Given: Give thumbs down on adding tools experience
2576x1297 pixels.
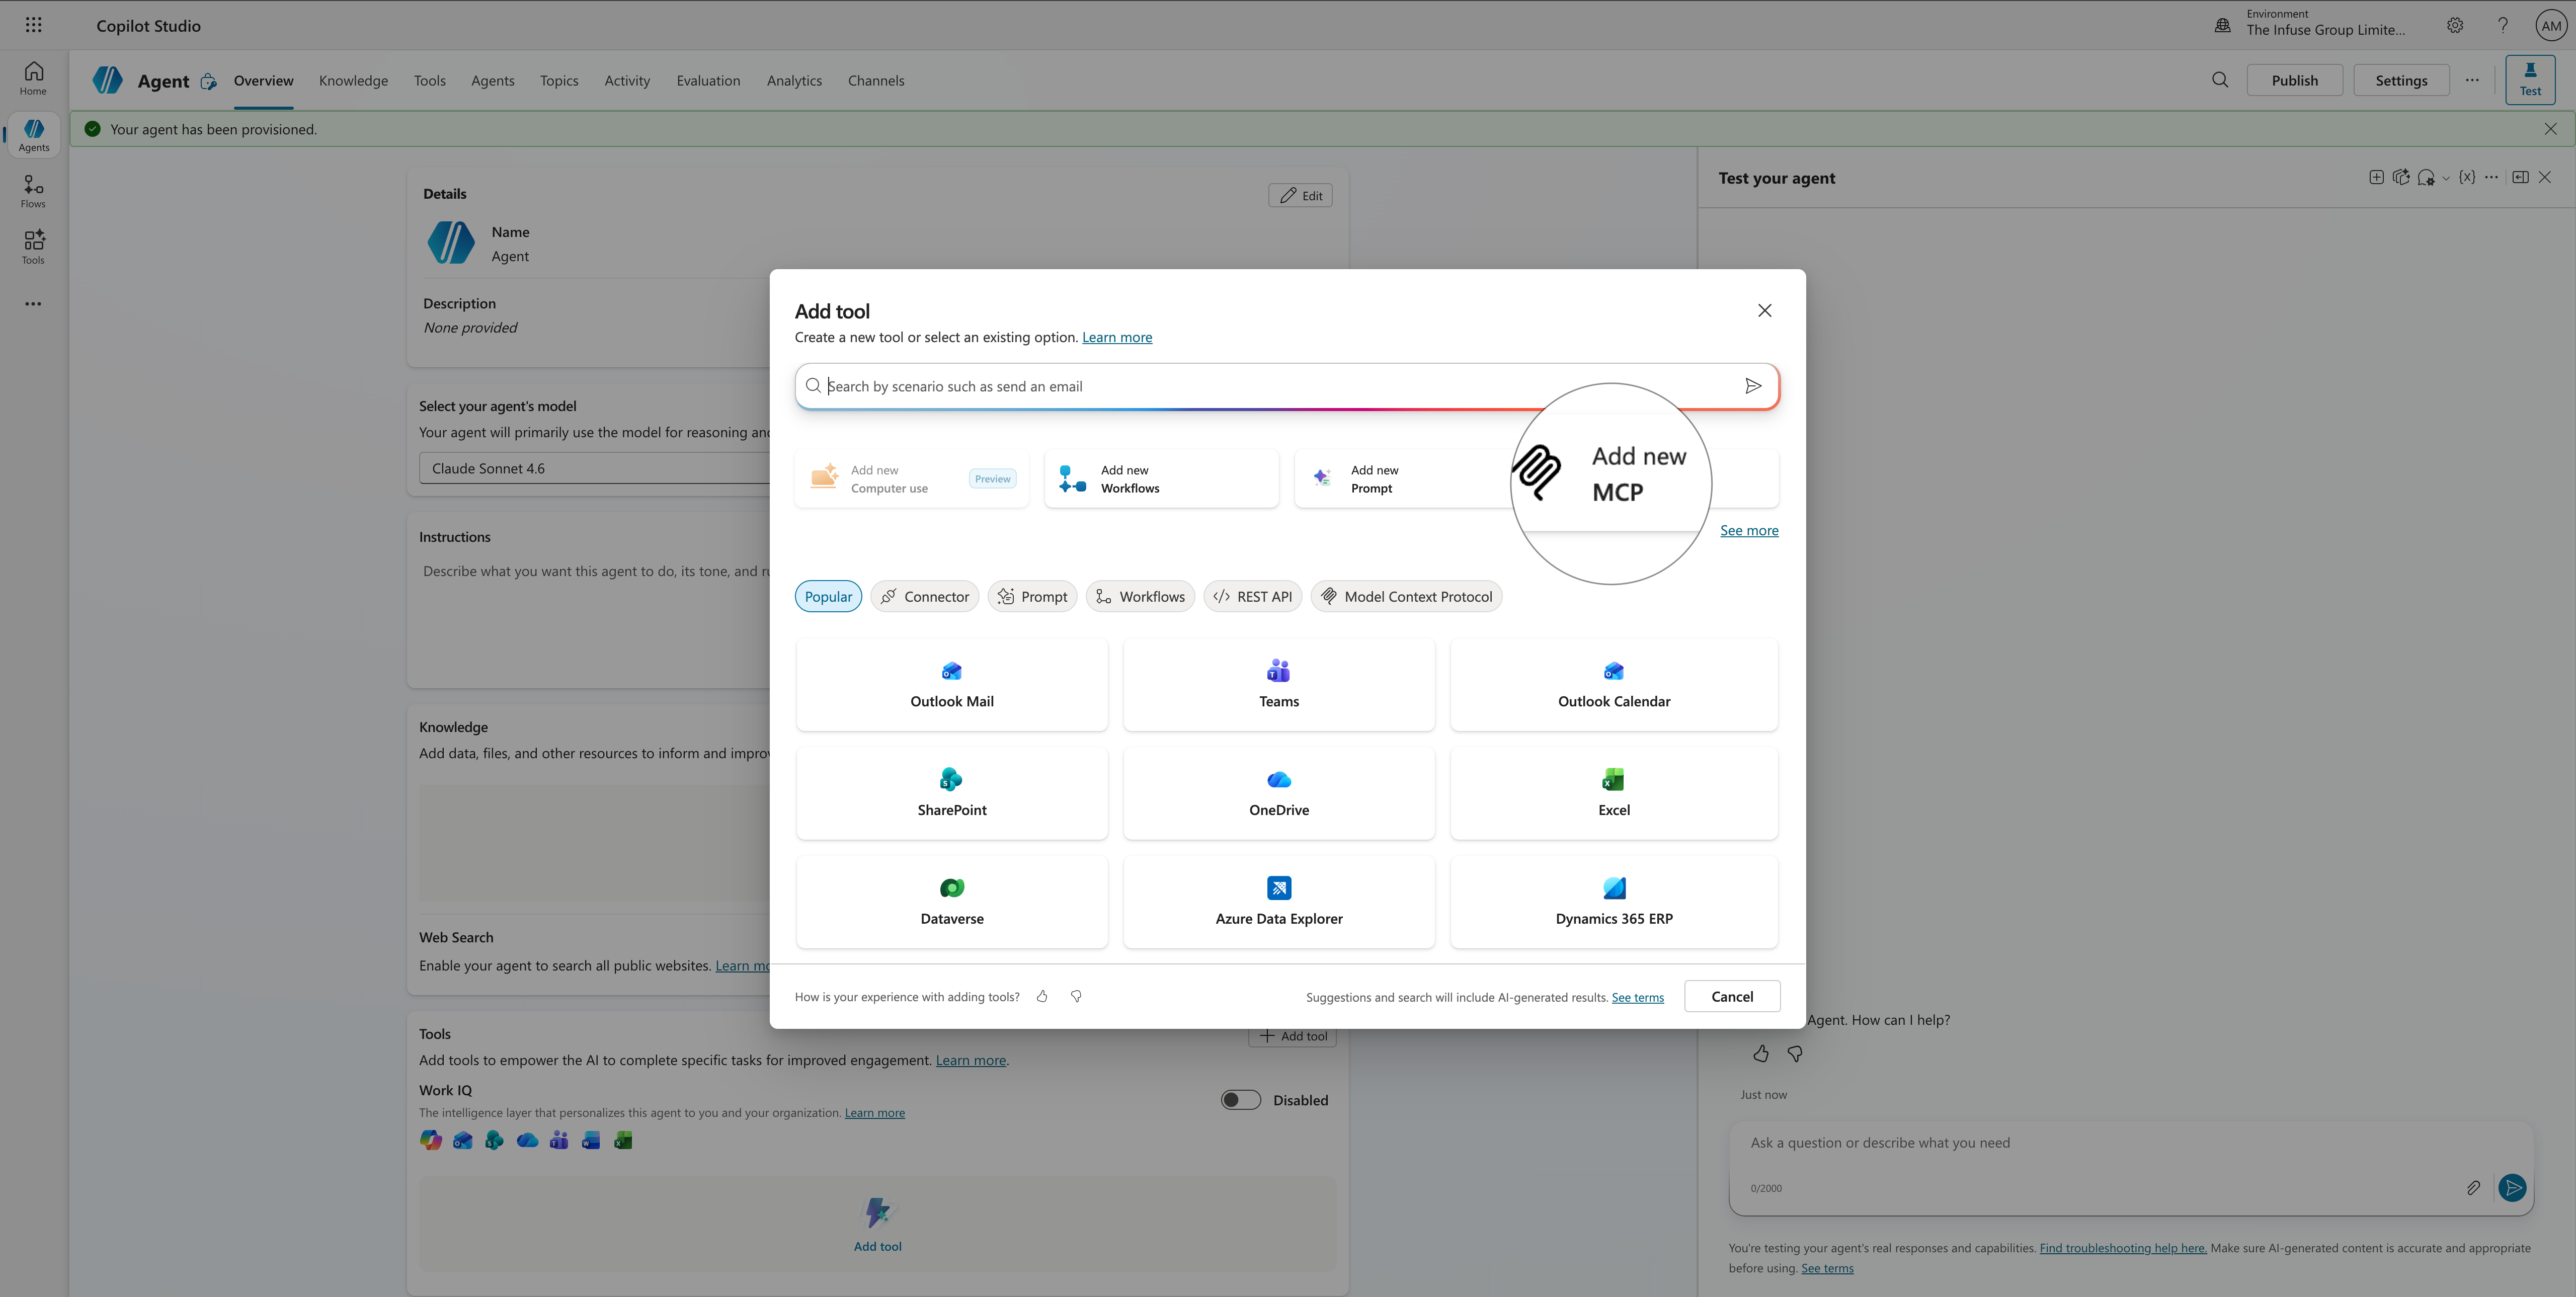Looking at the screenshot, I should tap(1076, 996).
